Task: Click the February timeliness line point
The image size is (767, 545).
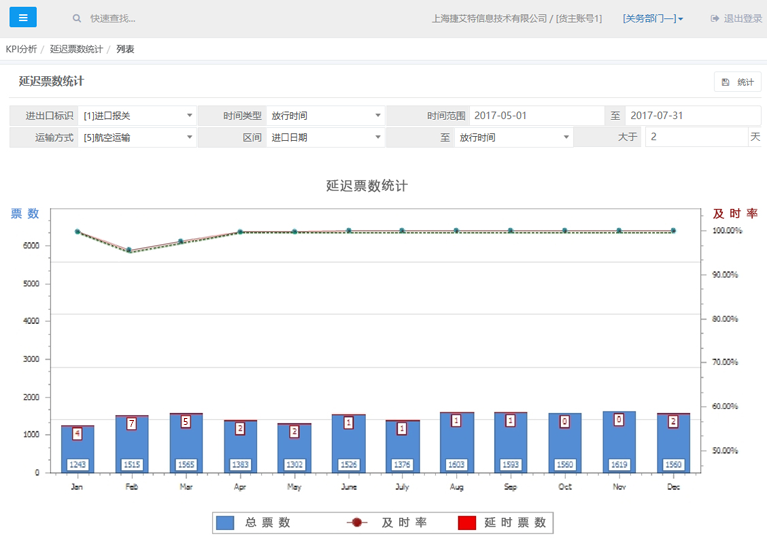Action: [x=129, y=250]
